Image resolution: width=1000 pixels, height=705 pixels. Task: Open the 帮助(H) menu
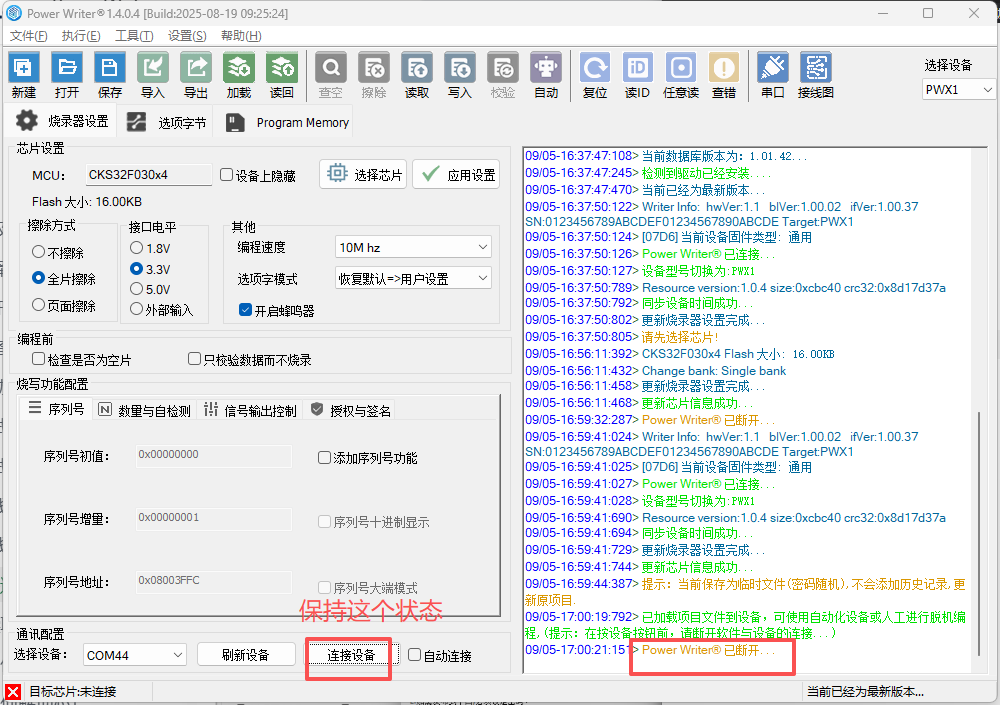pyautogui.click(x=241, y=36)
